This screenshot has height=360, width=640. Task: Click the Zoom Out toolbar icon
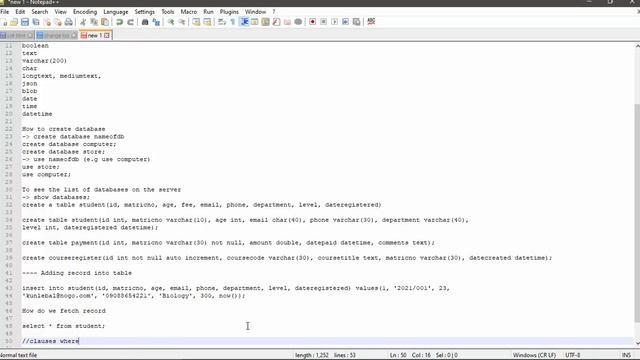pos(182,22)
